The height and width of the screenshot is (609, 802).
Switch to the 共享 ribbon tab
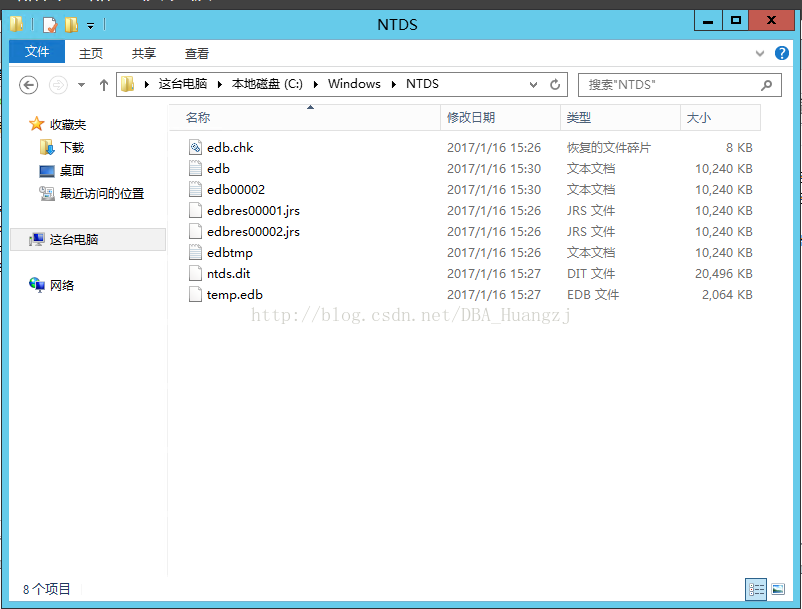point(144,53)
